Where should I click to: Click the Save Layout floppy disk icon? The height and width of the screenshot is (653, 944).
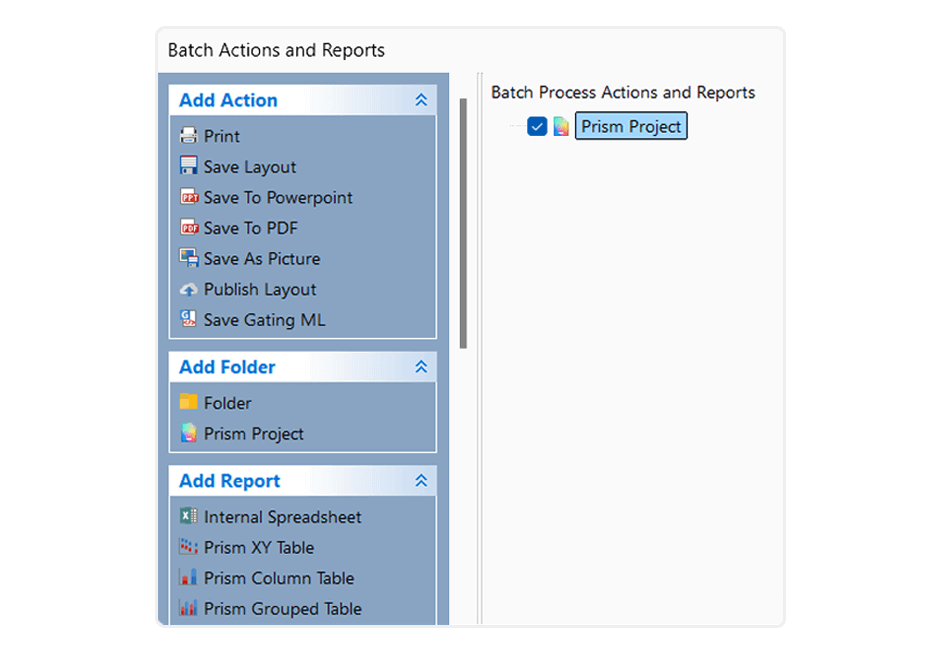click(188, 167)
